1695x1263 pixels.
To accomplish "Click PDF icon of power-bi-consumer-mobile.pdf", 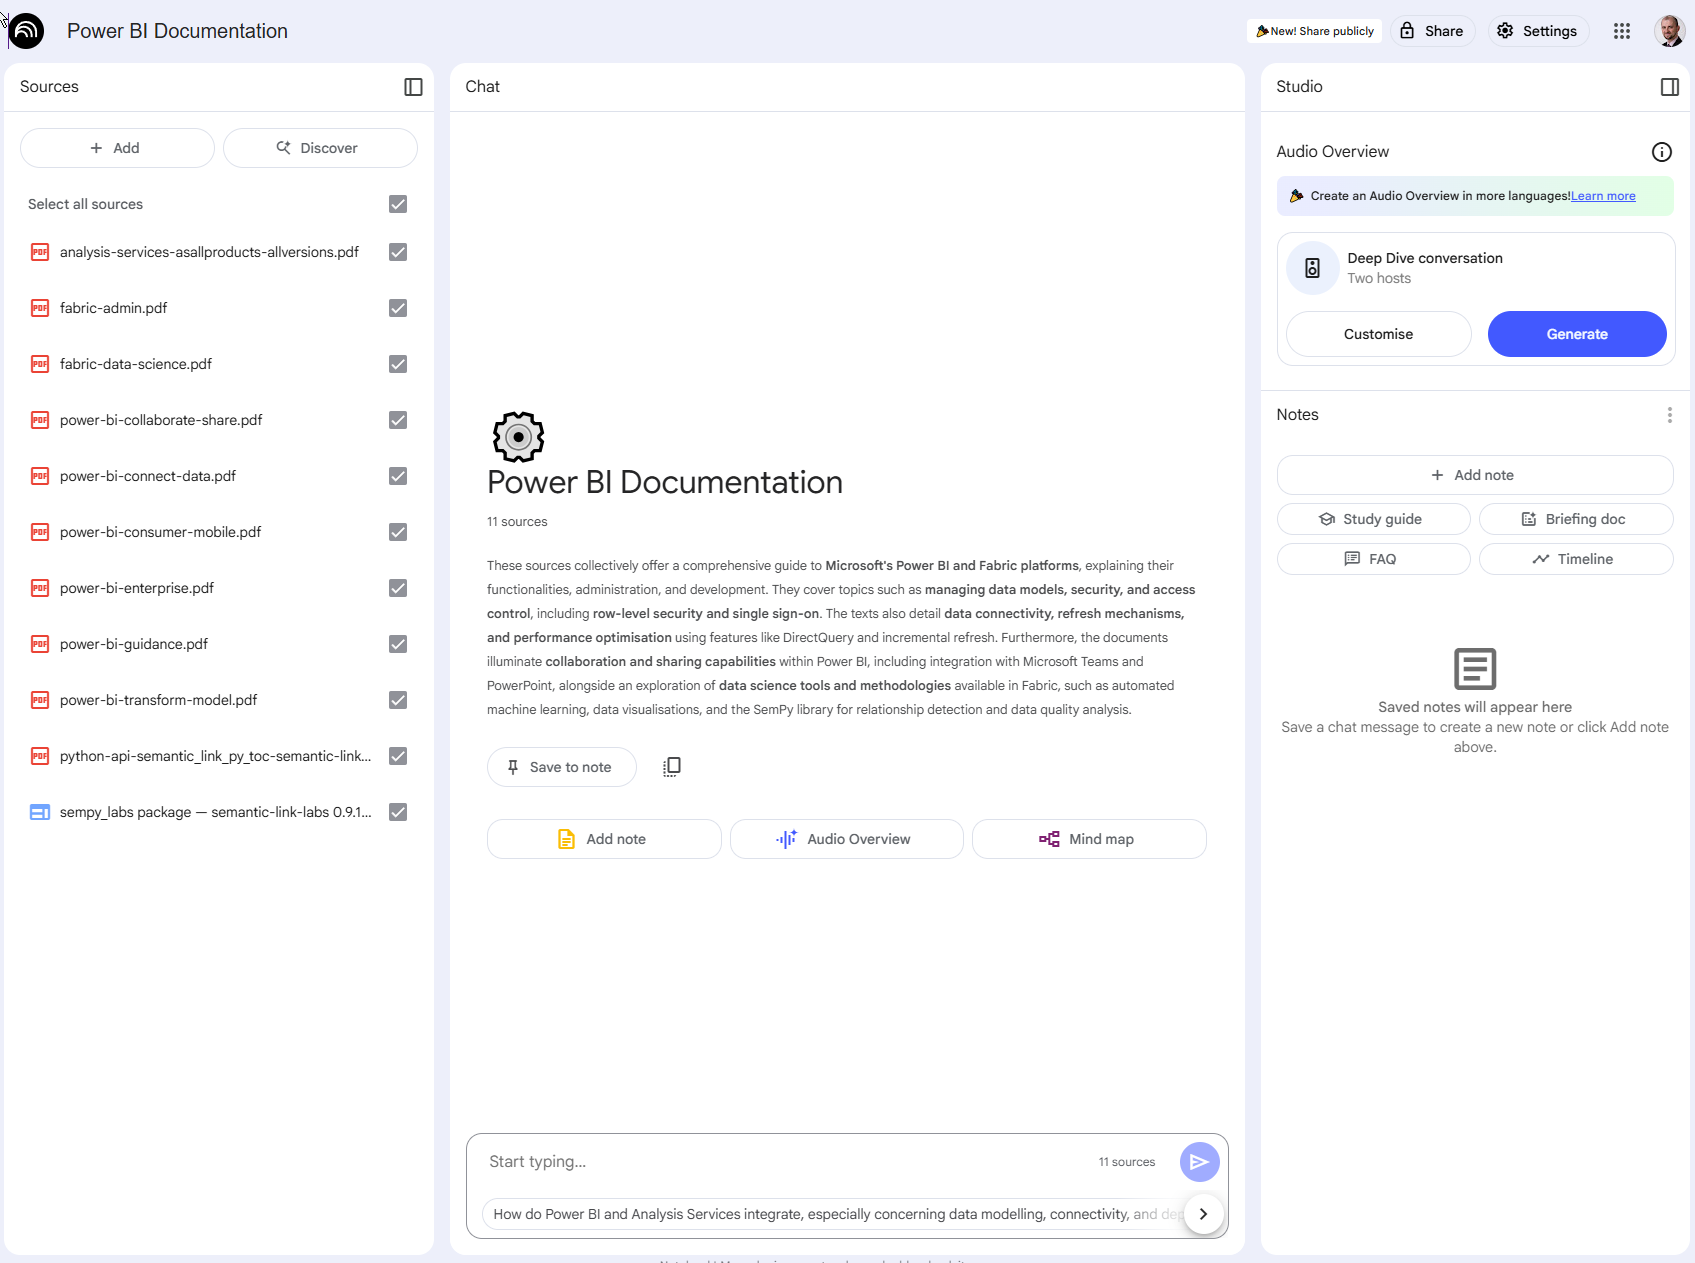I will (40, 532).
